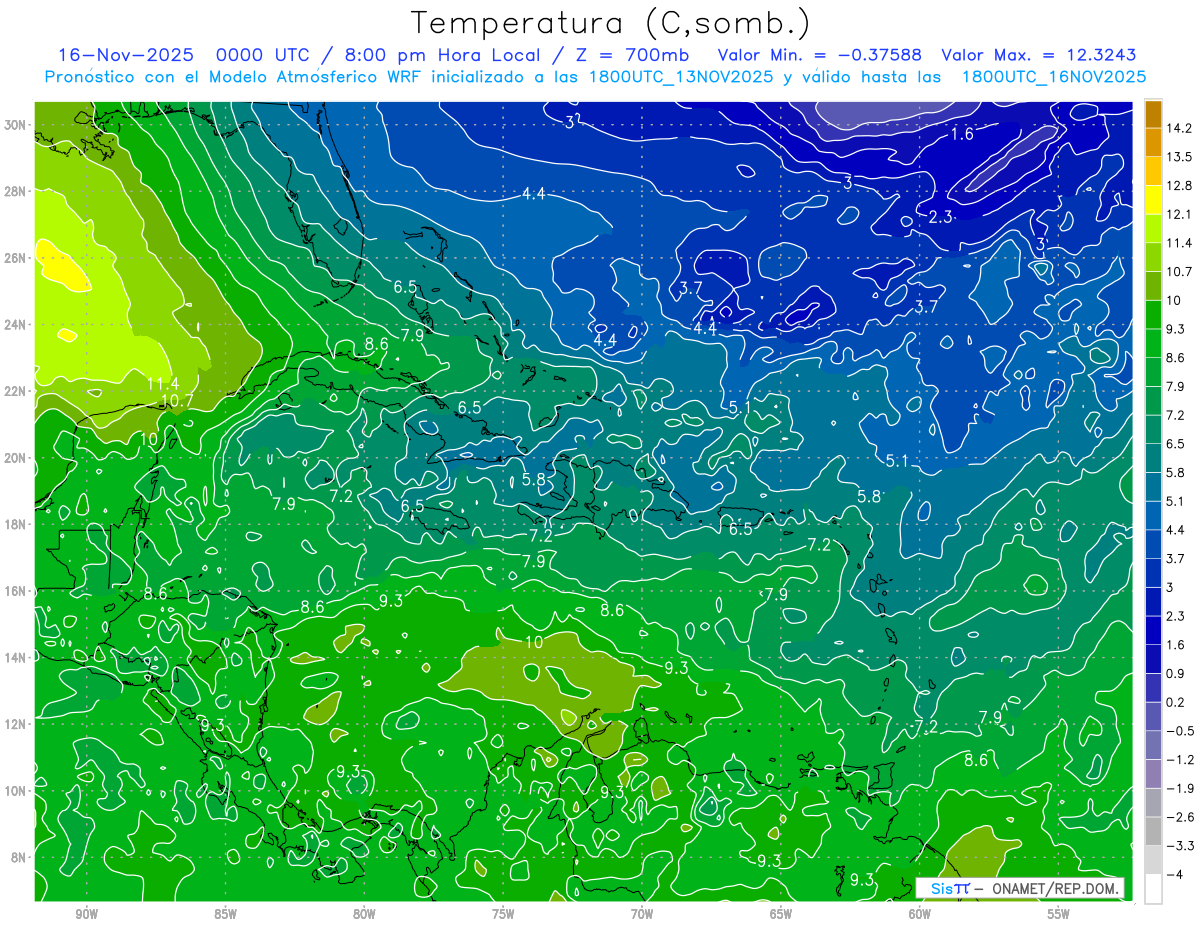Screen dimensions: 1200x927
Task: Click 'Valor Min. = -0.37588' value
Action: pos(820,55)
